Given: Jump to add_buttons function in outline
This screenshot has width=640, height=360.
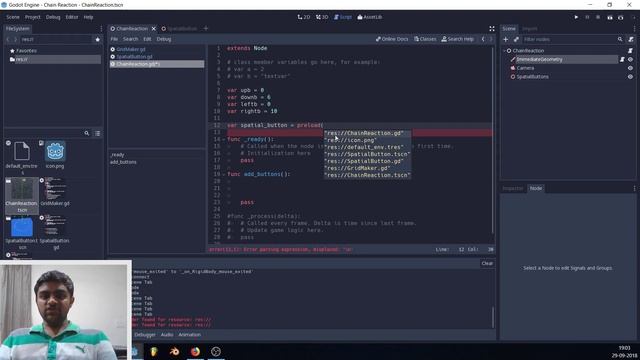Looking at the screenshot, I should coord(123,162).
